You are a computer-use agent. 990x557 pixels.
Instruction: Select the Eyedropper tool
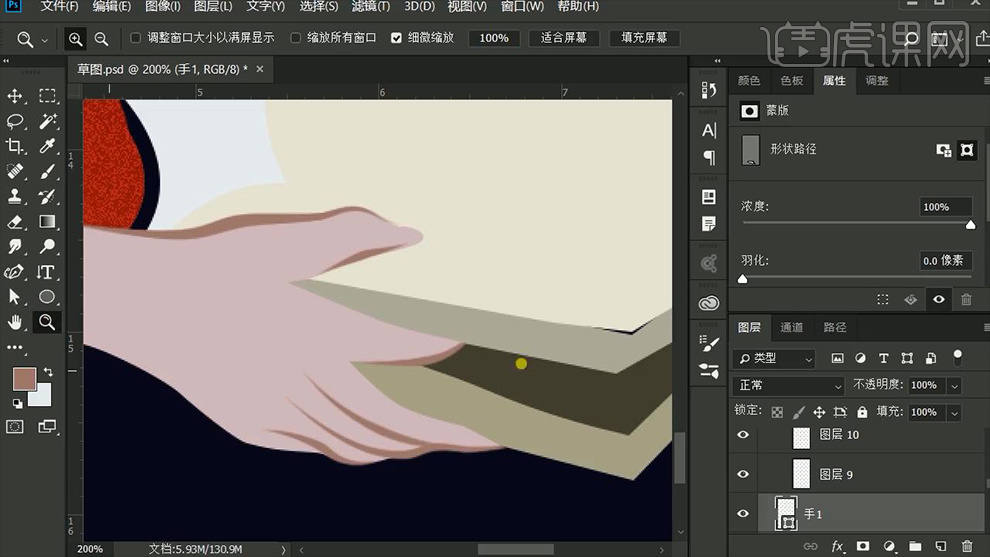coord(47,147)
